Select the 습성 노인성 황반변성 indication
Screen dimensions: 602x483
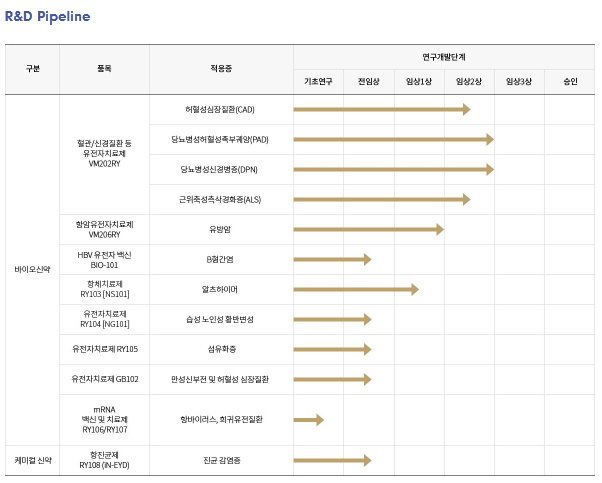(220, 319)
